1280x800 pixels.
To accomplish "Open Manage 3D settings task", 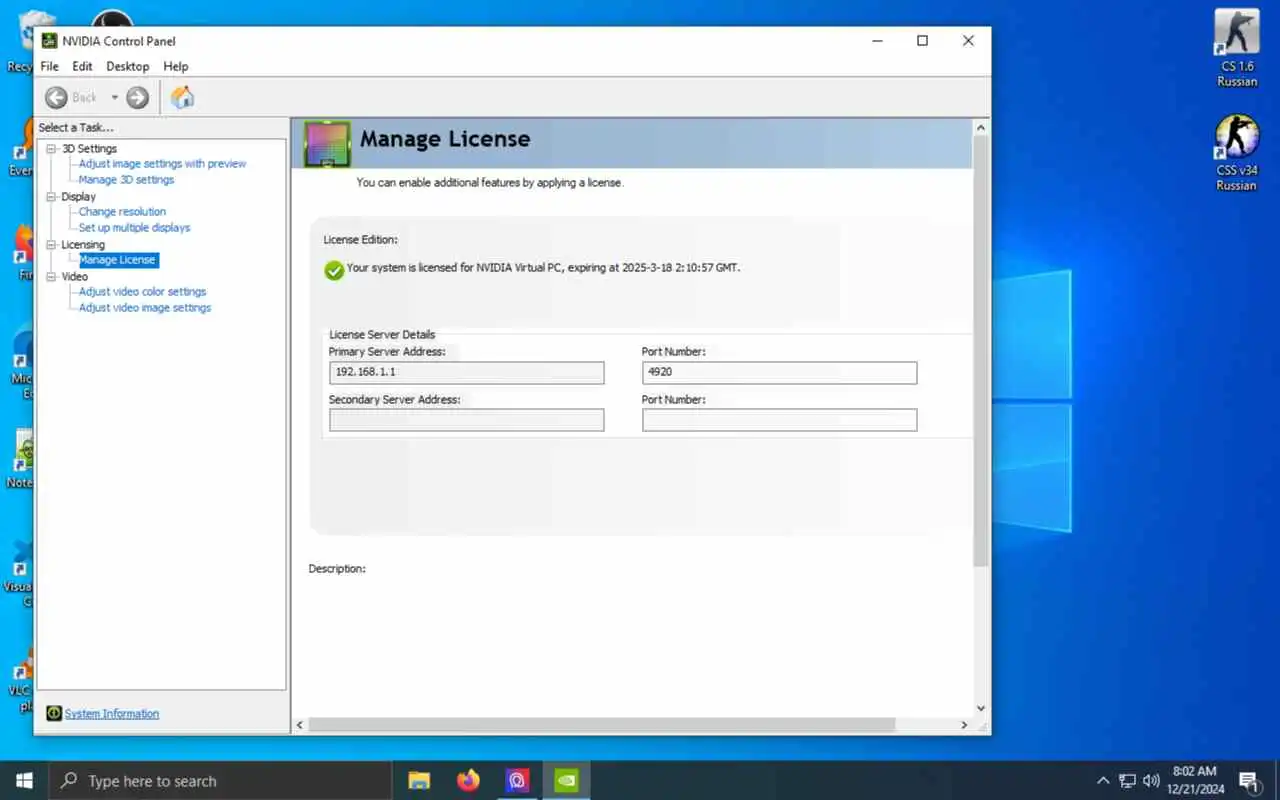I will pyautogui.click(x=126, y=180).
